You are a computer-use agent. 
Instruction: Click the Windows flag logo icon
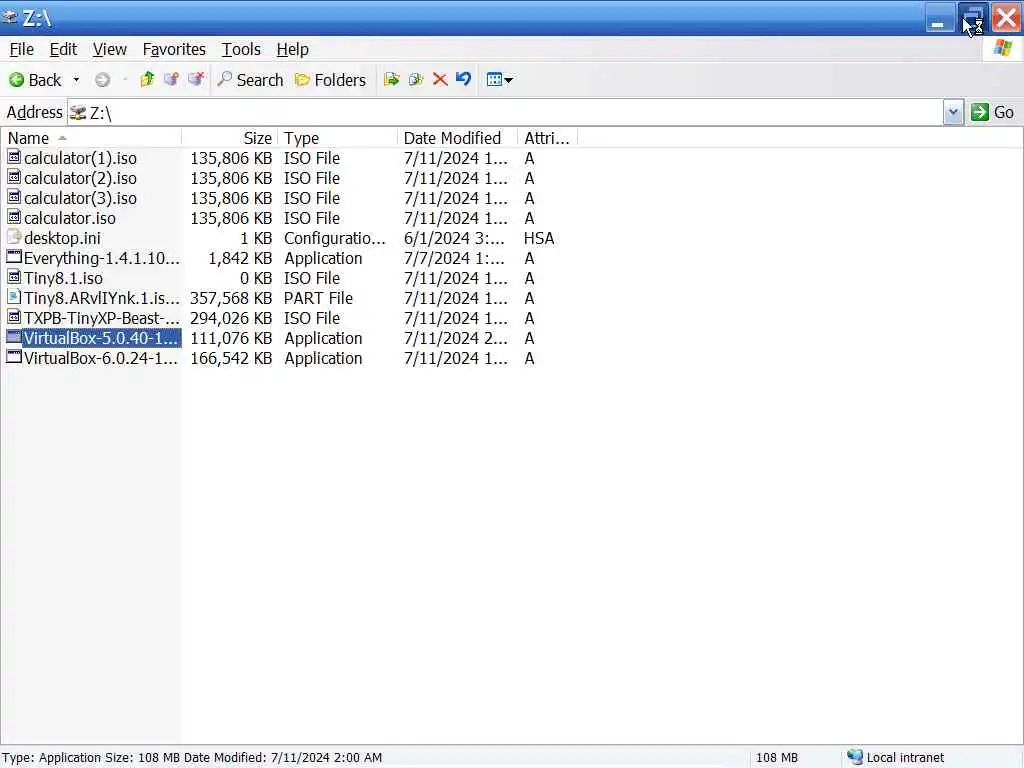[x=1002, y=48]
